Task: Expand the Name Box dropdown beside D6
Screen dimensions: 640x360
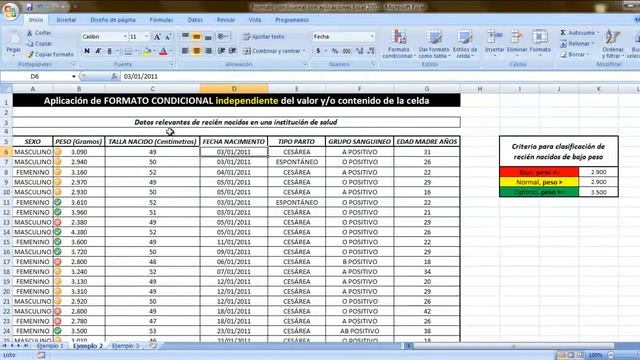Action: pos(73,76)
